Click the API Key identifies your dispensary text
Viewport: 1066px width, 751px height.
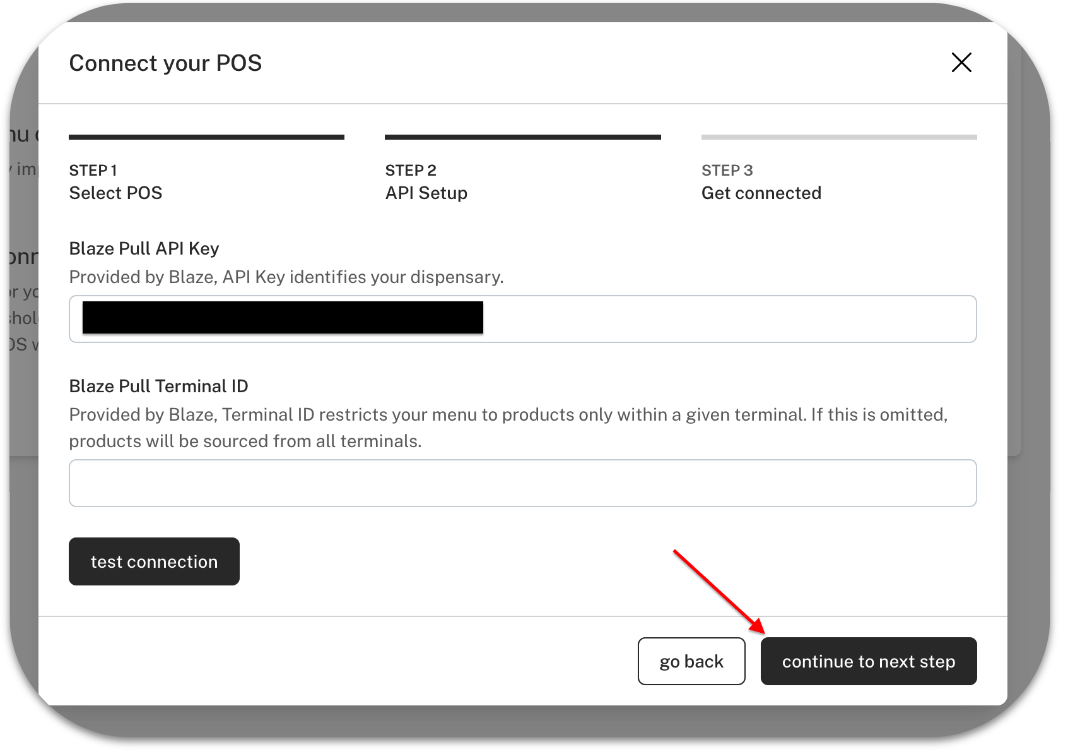click(x=286, y=277)
